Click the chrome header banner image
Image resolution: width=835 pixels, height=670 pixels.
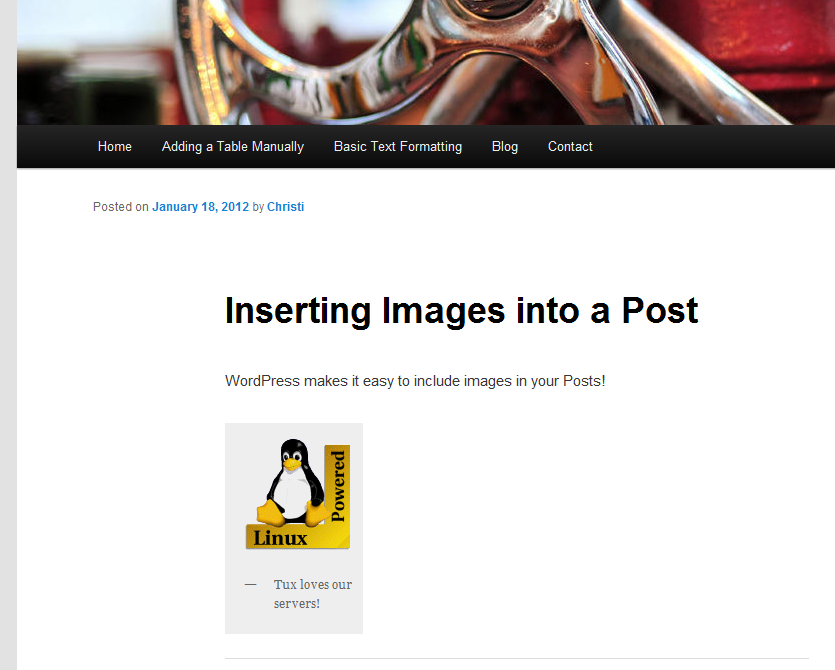tap(425, 60)
